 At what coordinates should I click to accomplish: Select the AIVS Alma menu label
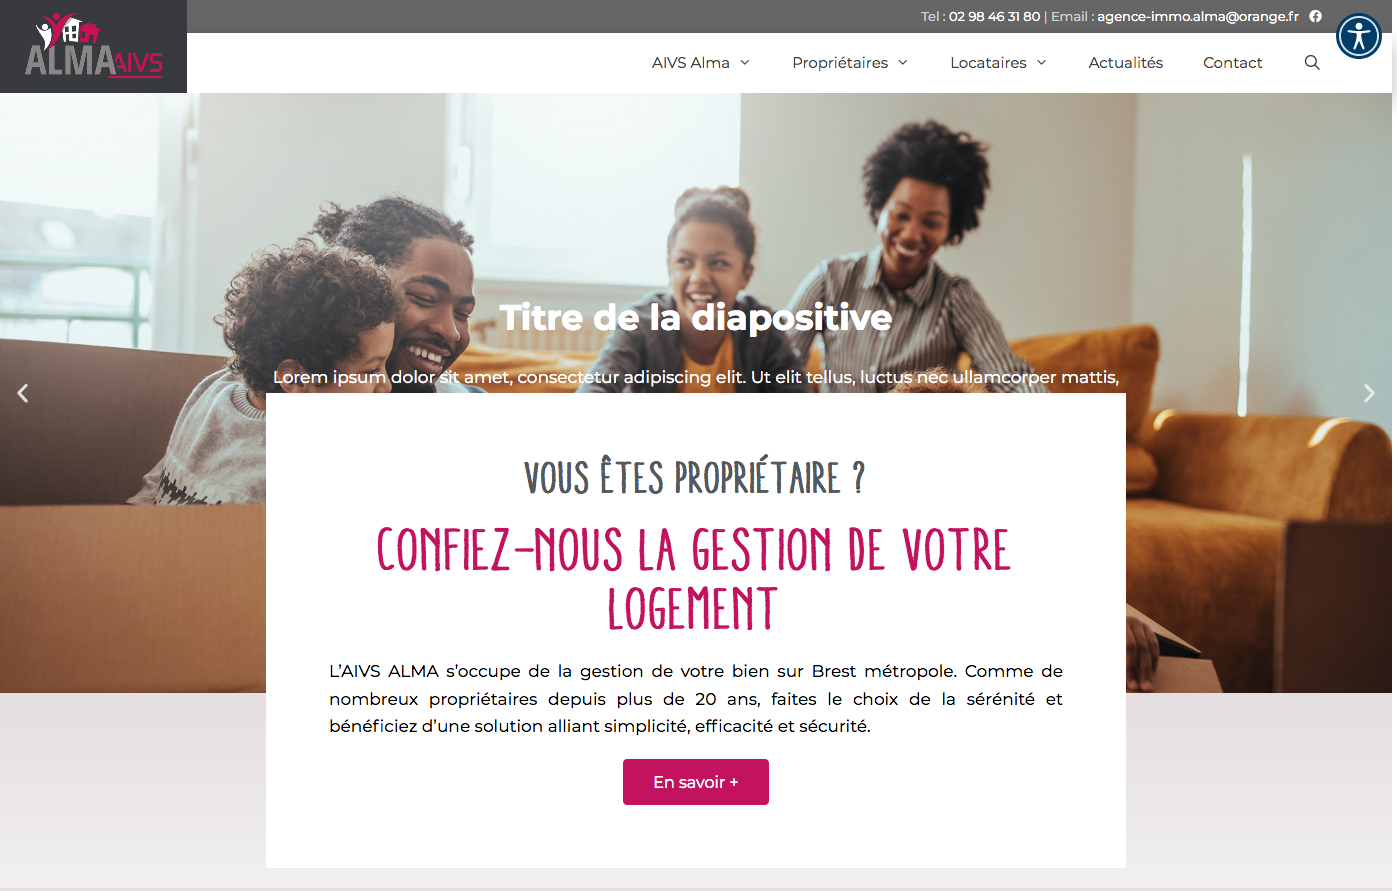click(x=691, y=62)
